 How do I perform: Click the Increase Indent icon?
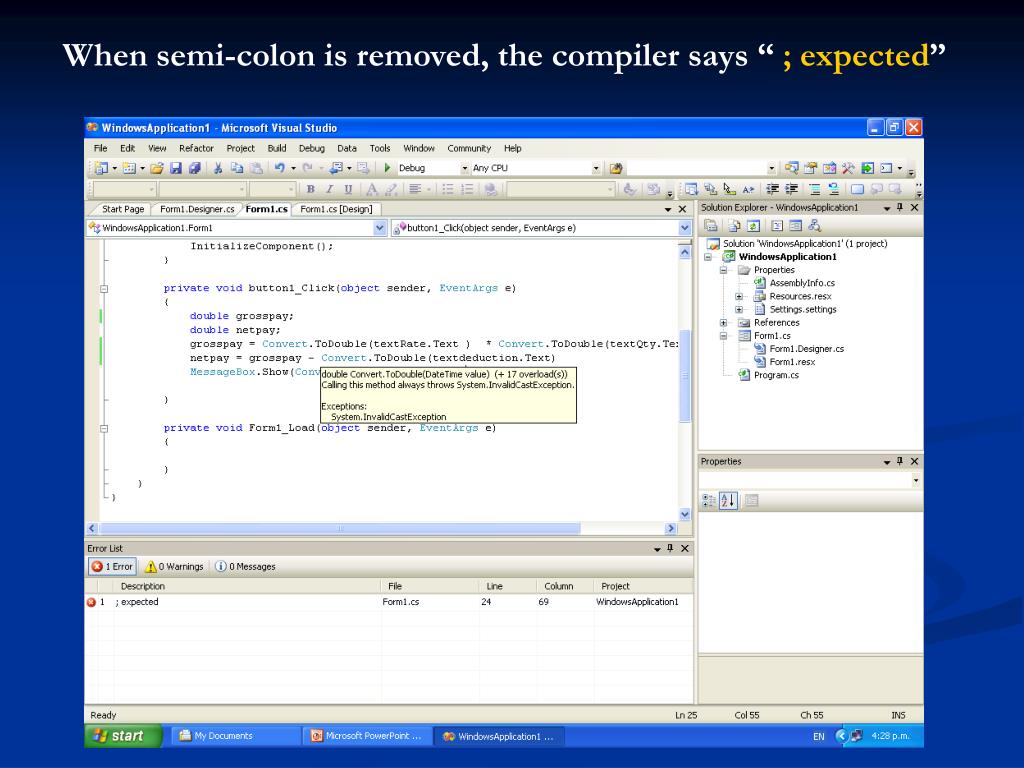[x=792, y=189]
